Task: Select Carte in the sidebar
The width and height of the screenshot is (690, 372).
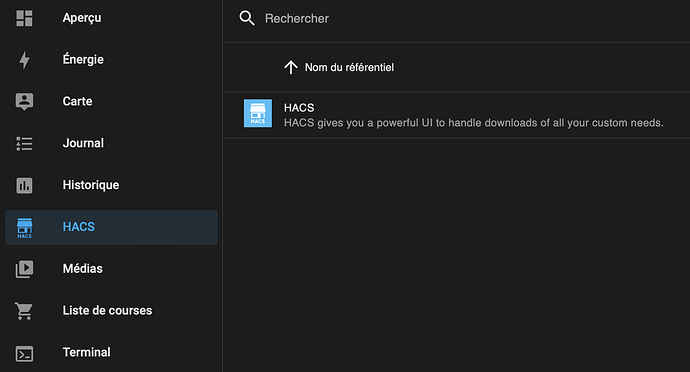Action: click(77, 101)
